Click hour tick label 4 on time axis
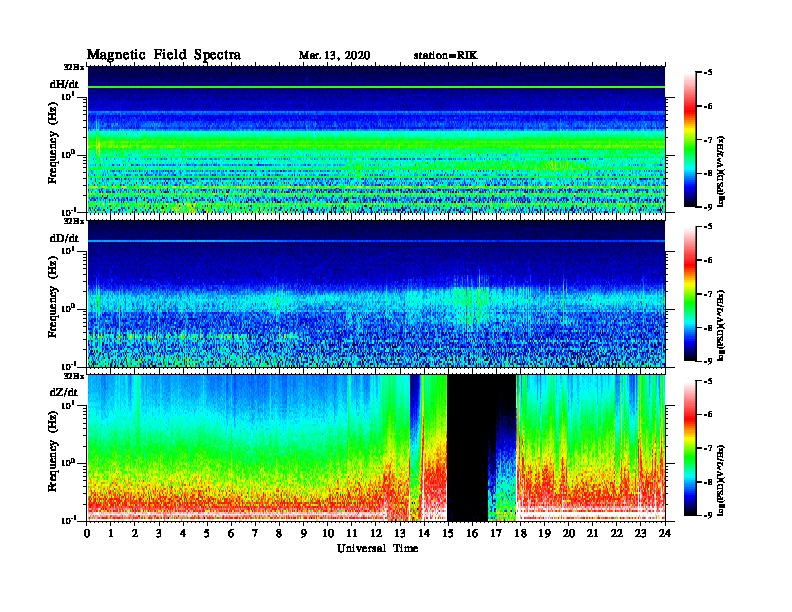The image size is (792, 612). (x=183, y=534)
